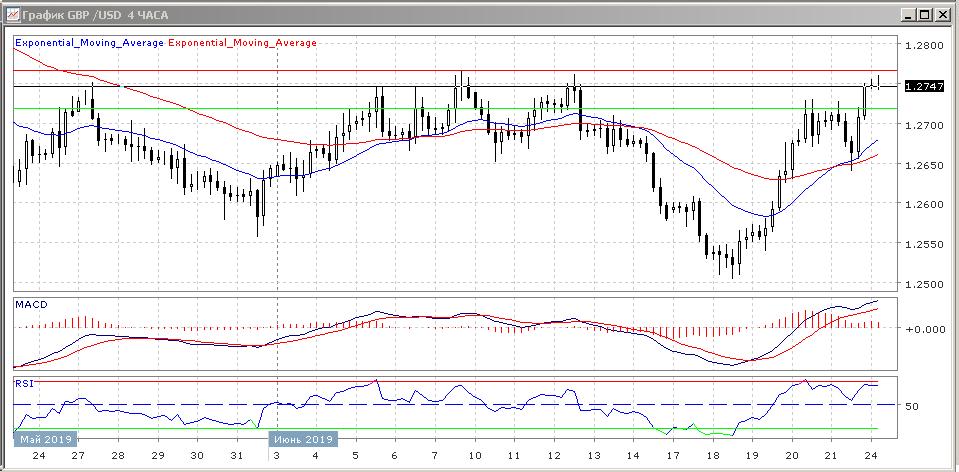The width and height of the screenshot is (959, 472).
Task: Click the 1.2800 price axis label
Action: click(x=922, y=46)
